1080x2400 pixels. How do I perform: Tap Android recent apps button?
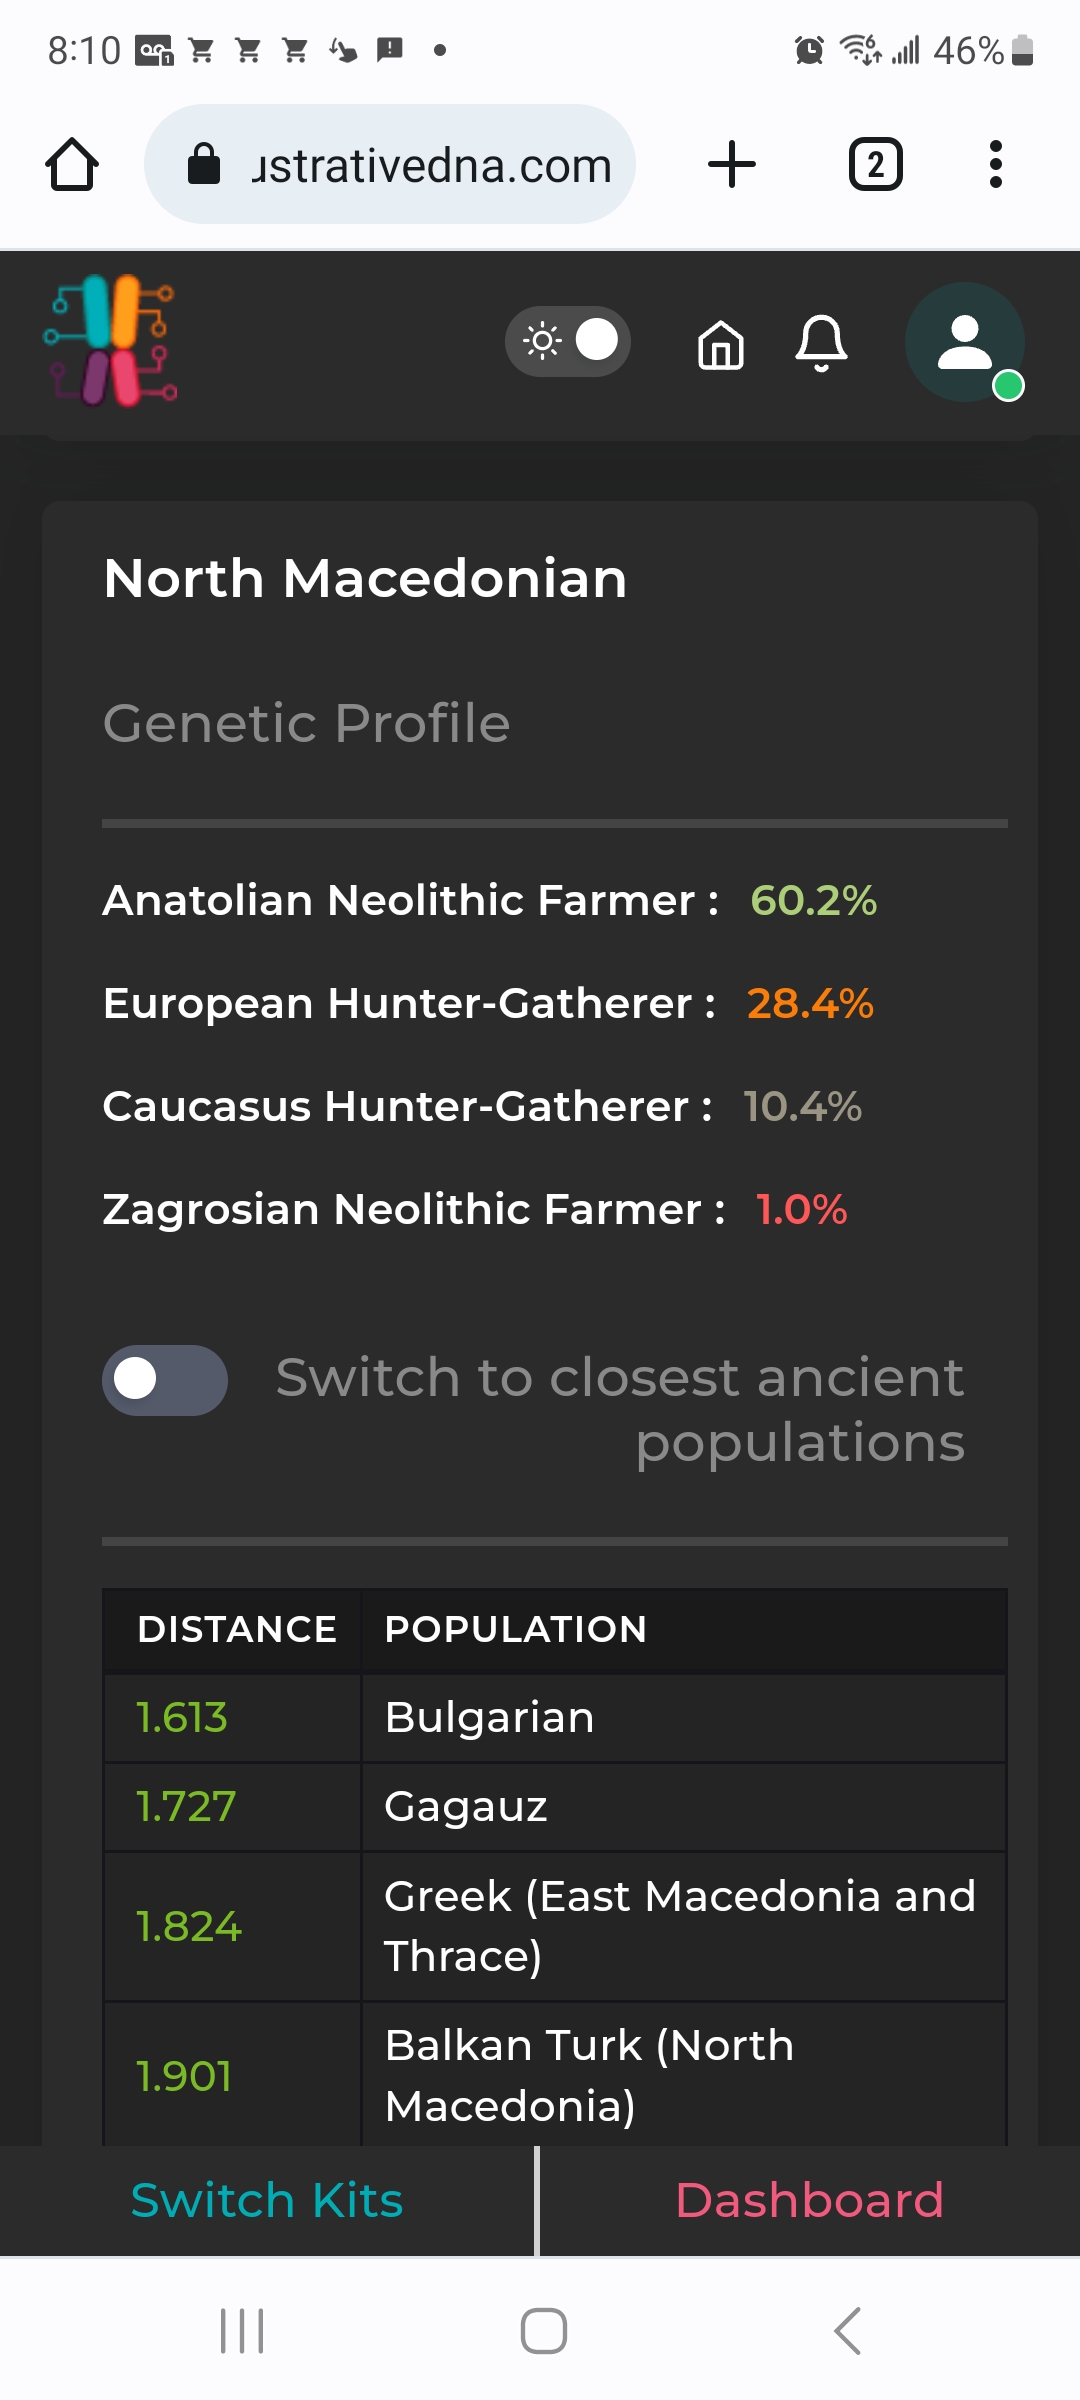point(242,2331)
